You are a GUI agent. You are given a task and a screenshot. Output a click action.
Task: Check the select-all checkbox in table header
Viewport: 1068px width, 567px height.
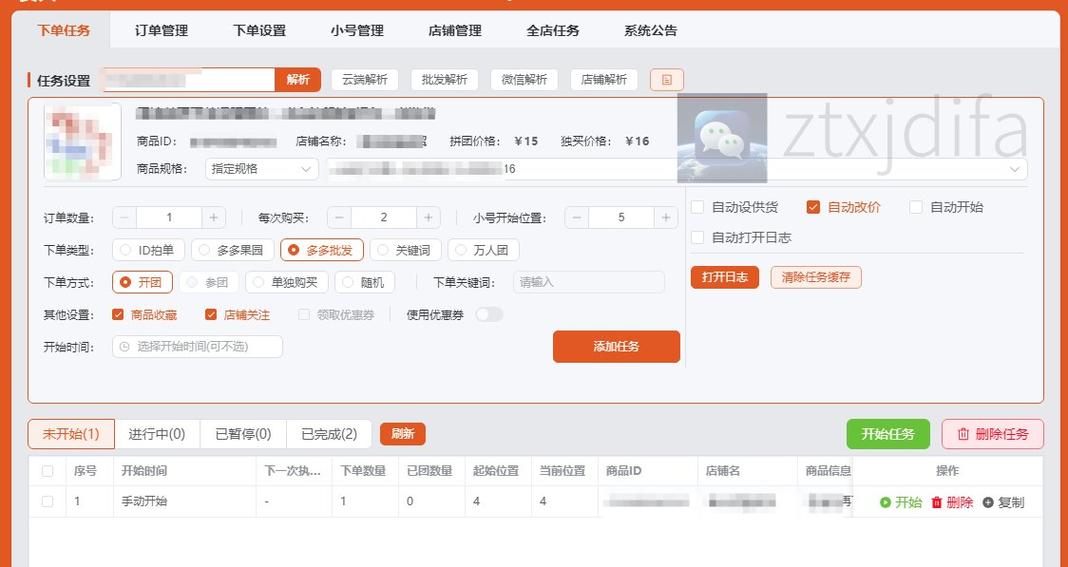coord(48,471)
